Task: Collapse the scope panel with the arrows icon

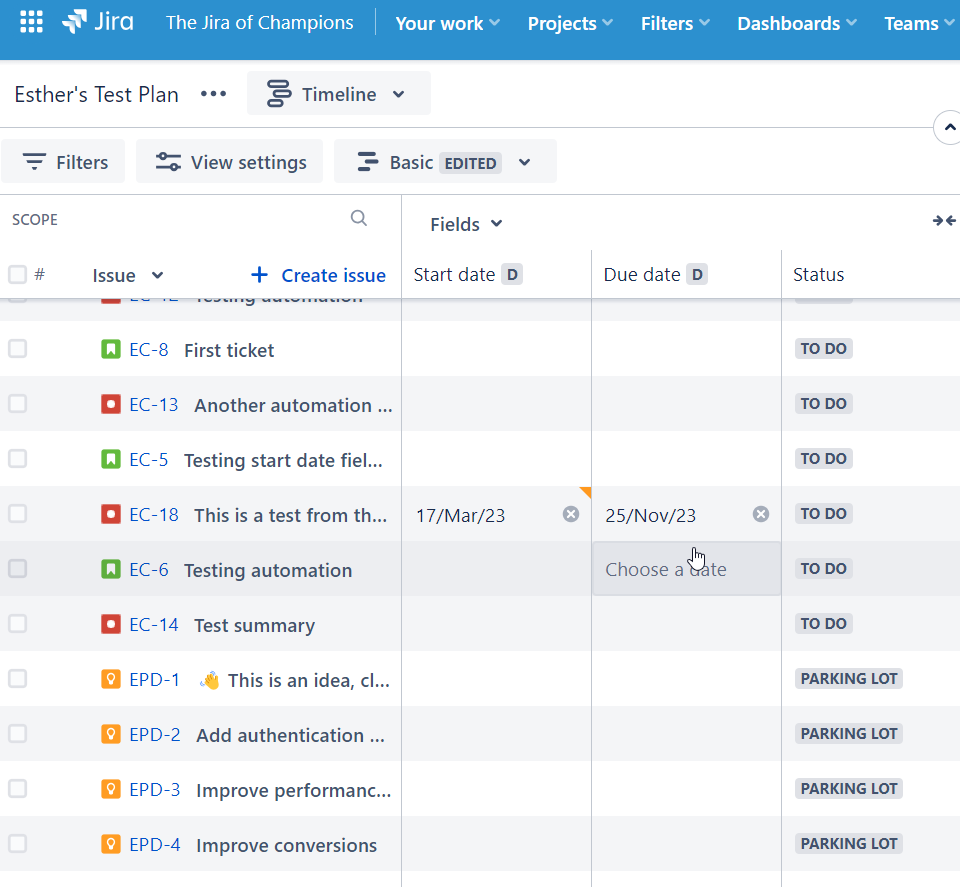Action: click(x=944, y=219)
